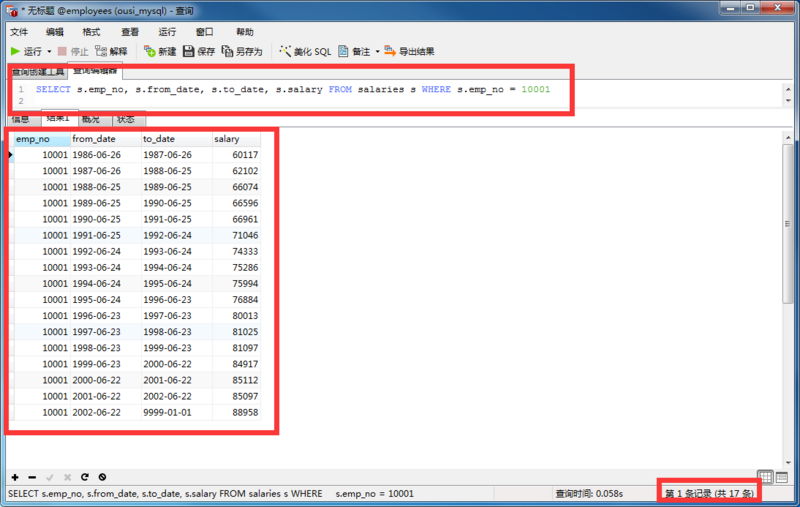The height and width of the screenshot is (507, 800).
Task: Click the Explain (解释) query icon
Action: (102, 51)
